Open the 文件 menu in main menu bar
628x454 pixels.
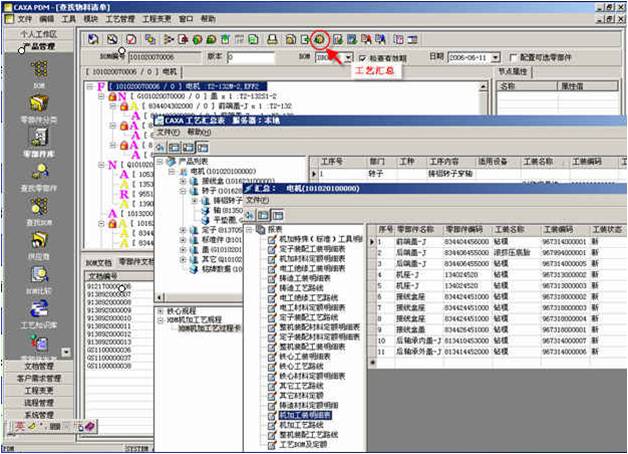24,19
